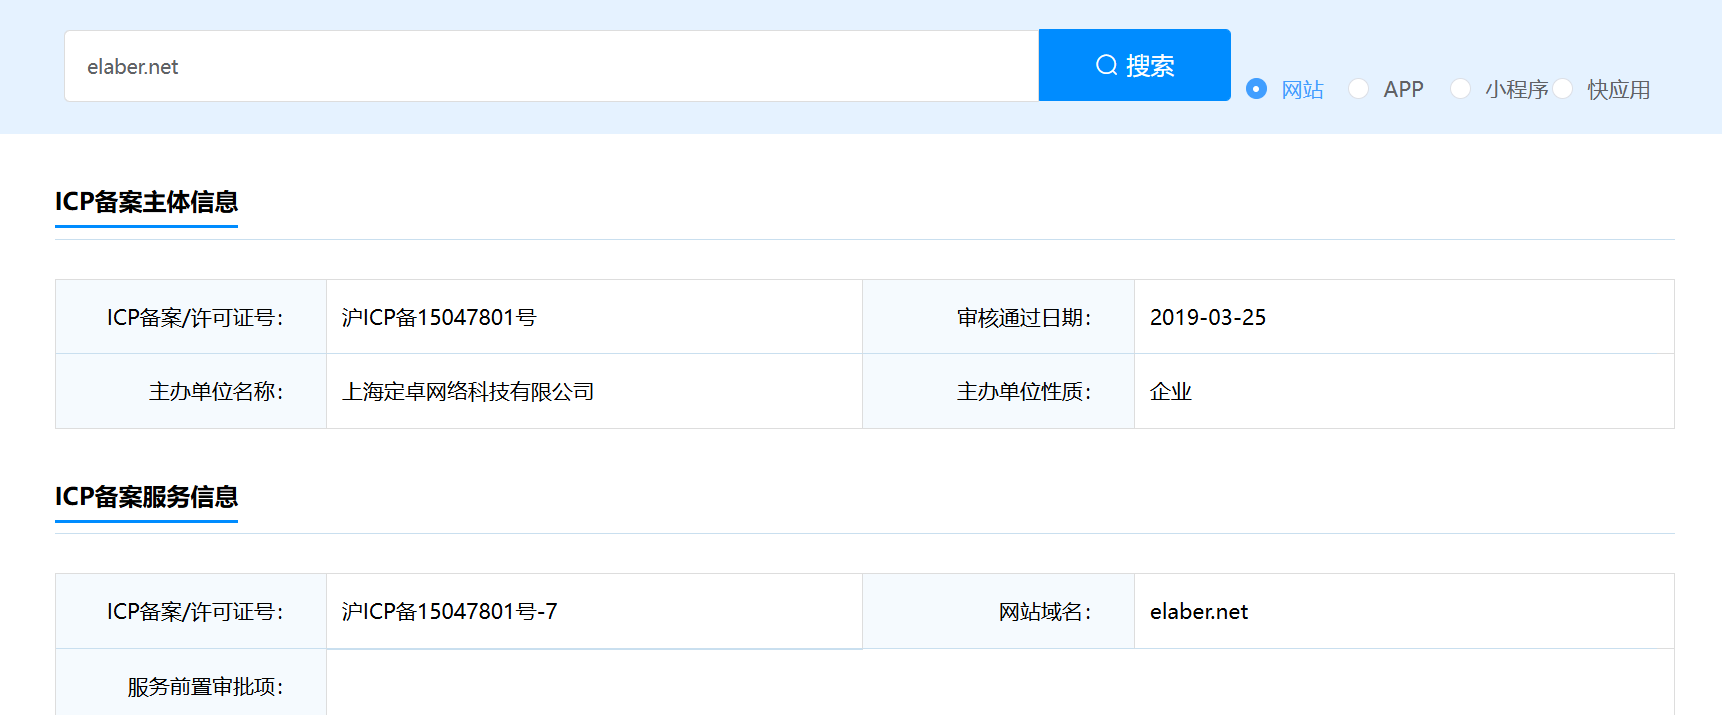
Task: Click company name 上海定卓网络科技有限公司
Action: click(x=468, y=392)
